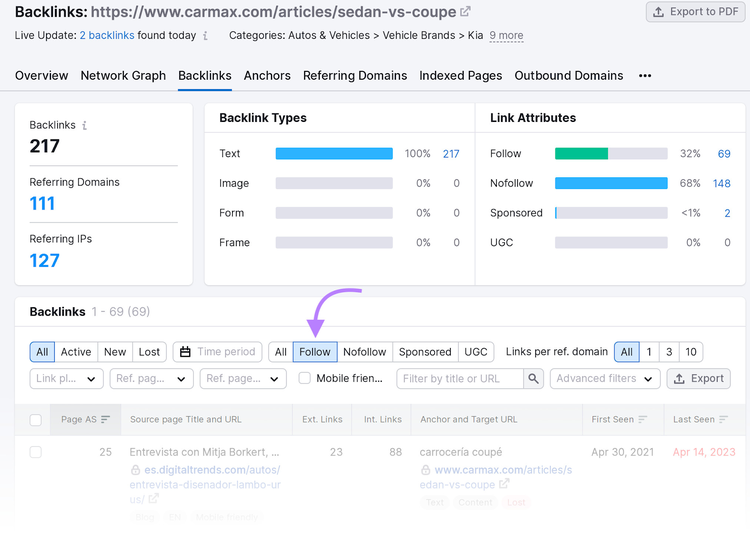Open the Backlinks tab
The width and height of the screenshot is (750, 537).
tap(205, 76)
